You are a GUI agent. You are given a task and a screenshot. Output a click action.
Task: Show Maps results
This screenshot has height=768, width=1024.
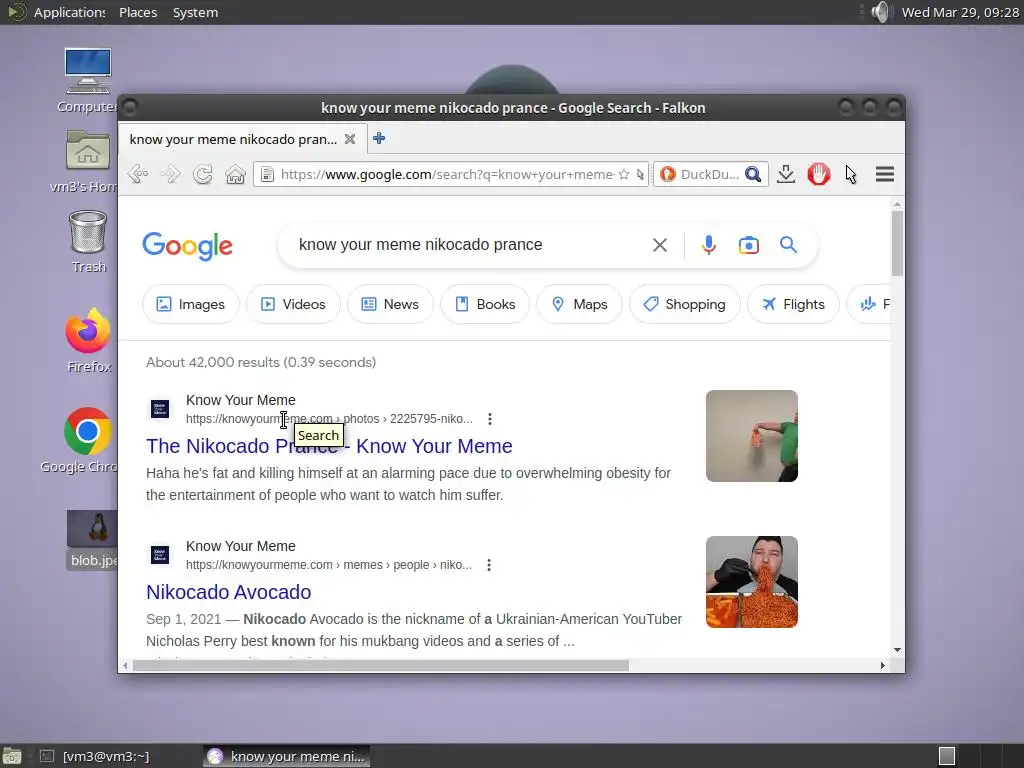579,304
